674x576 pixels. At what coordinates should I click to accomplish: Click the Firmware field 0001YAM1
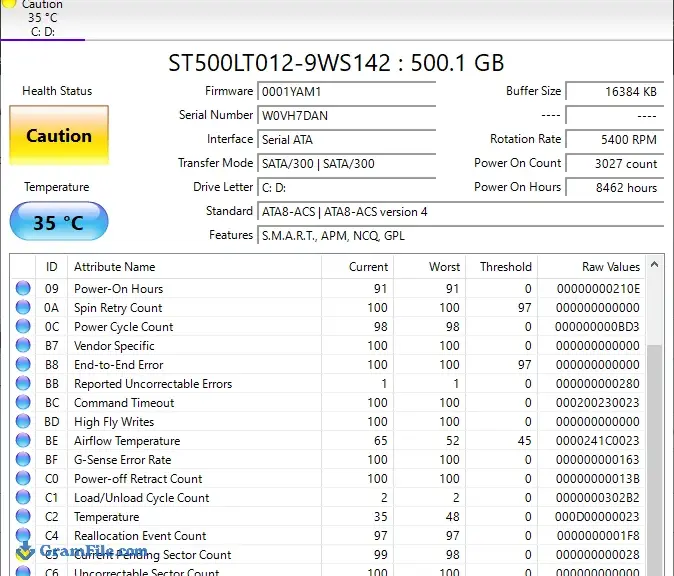point(346,92)
